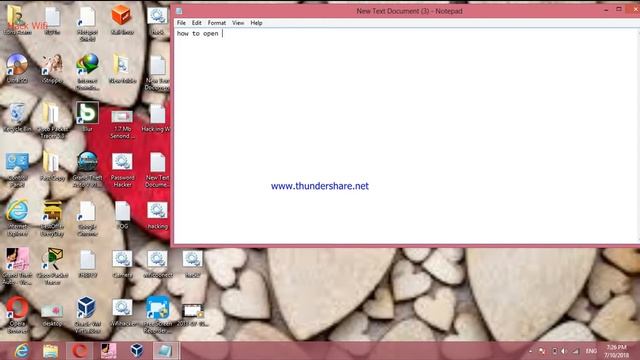Open the View menu in Notepad

(x=238, y=23)
